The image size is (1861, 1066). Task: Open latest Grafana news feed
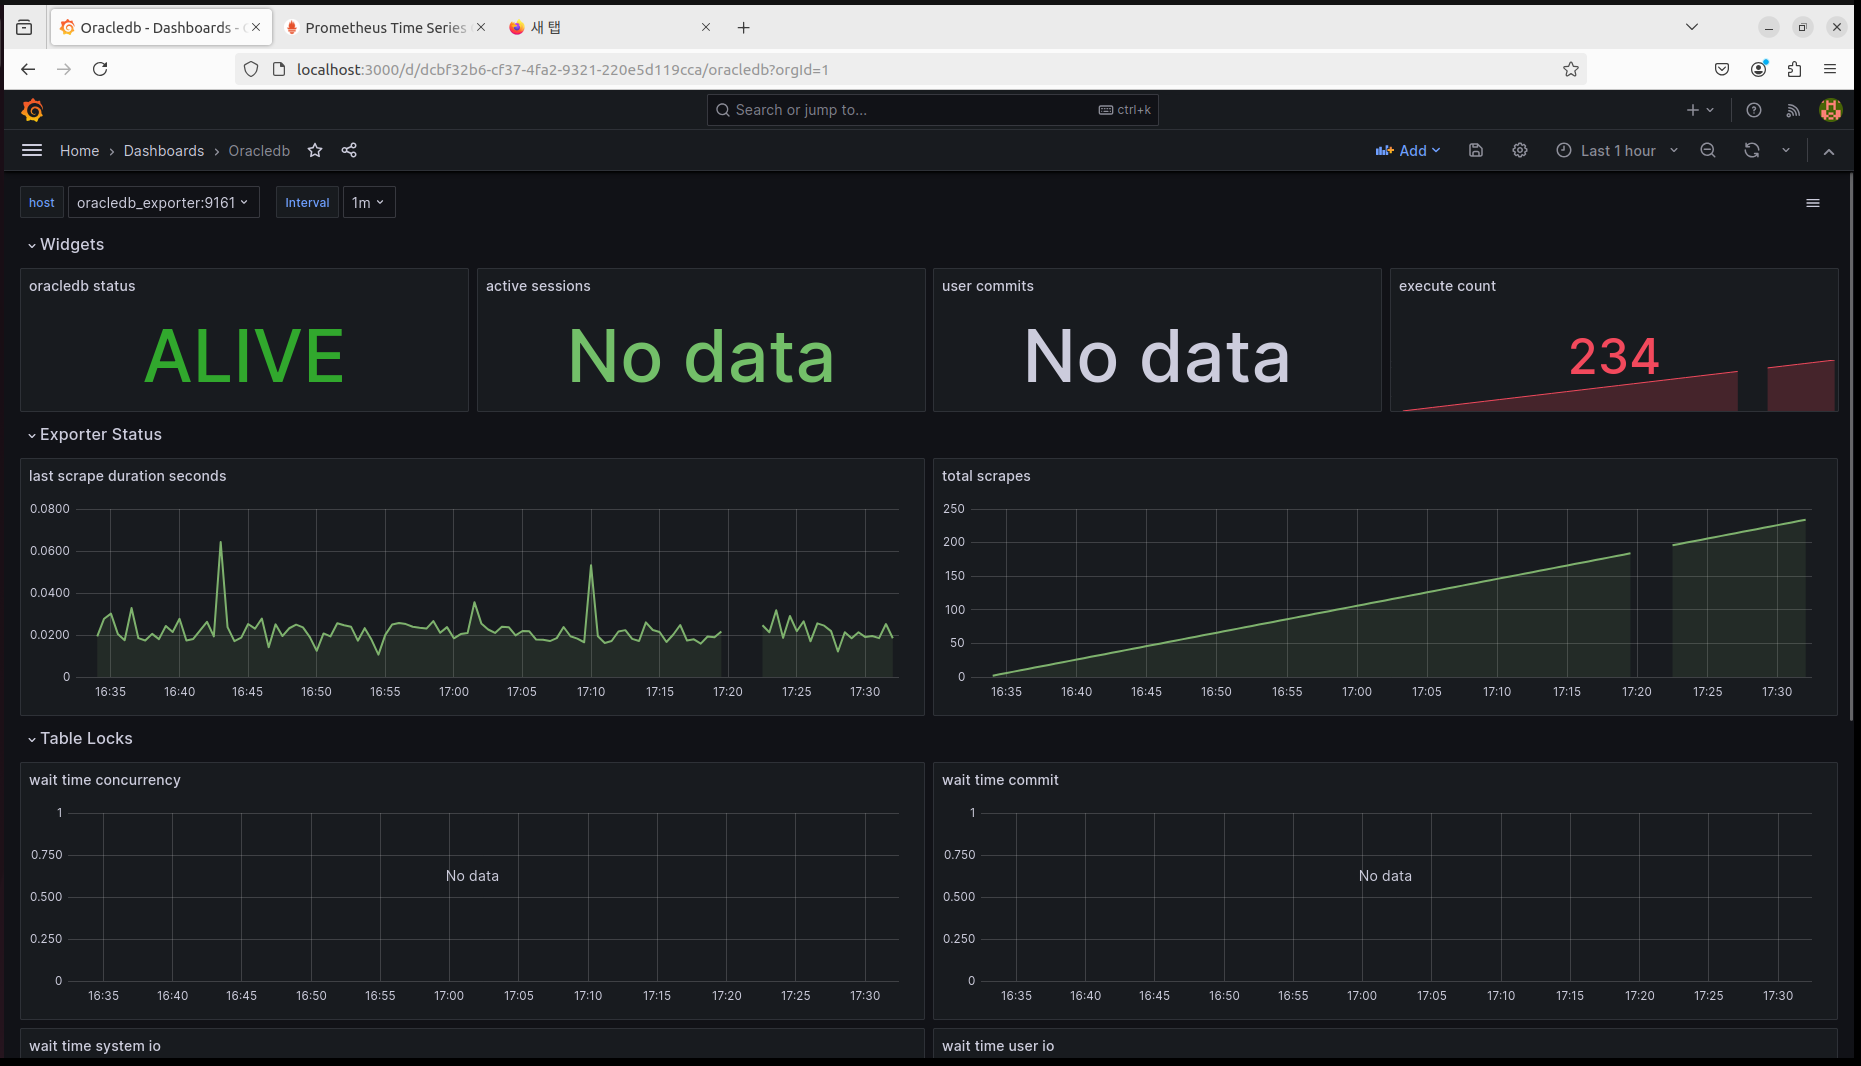1793,110
